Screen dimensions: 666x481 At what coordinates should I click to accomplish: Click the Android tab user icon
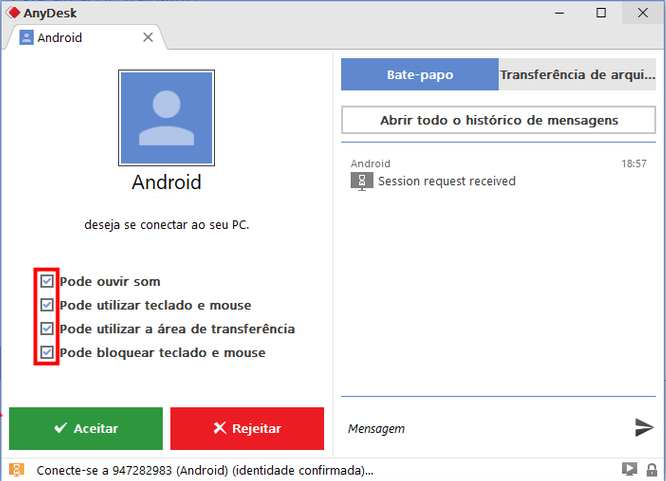[26, 38]
